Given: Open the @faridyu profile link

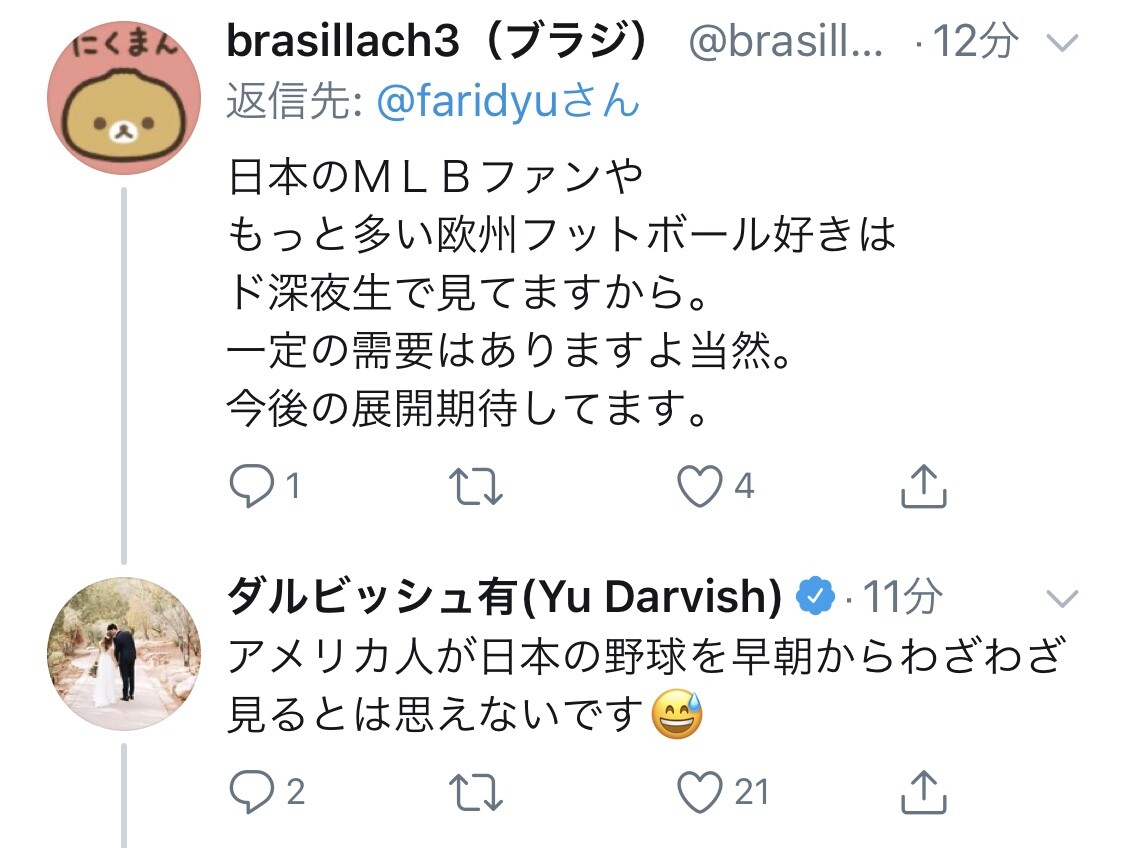Looking at the screenshot, I should [508, 100].
